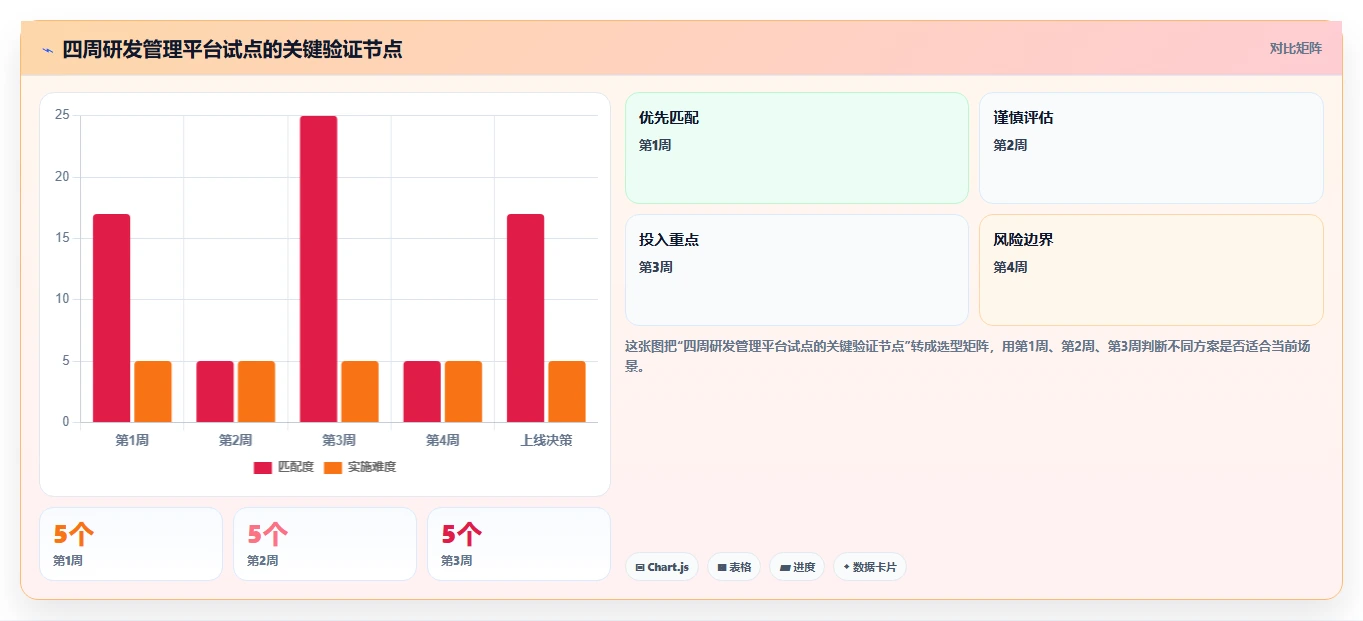Toggle the 匹配度 legend entry

point(284,467)
